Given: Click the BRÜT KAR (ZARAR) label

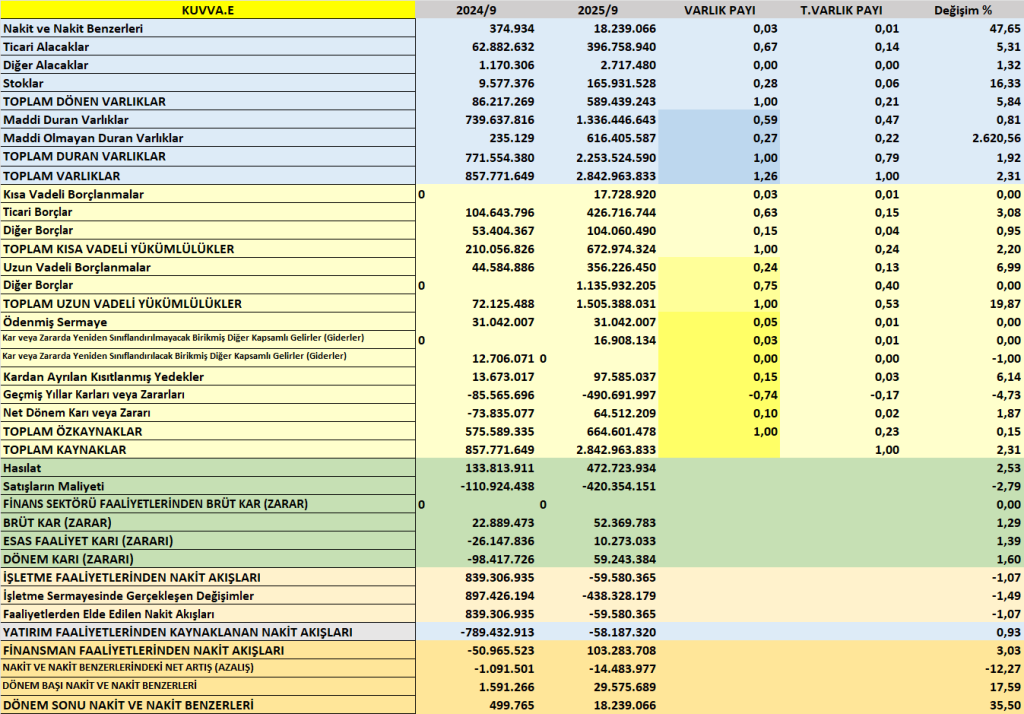Looking at the screenshot, I should 57,523.
